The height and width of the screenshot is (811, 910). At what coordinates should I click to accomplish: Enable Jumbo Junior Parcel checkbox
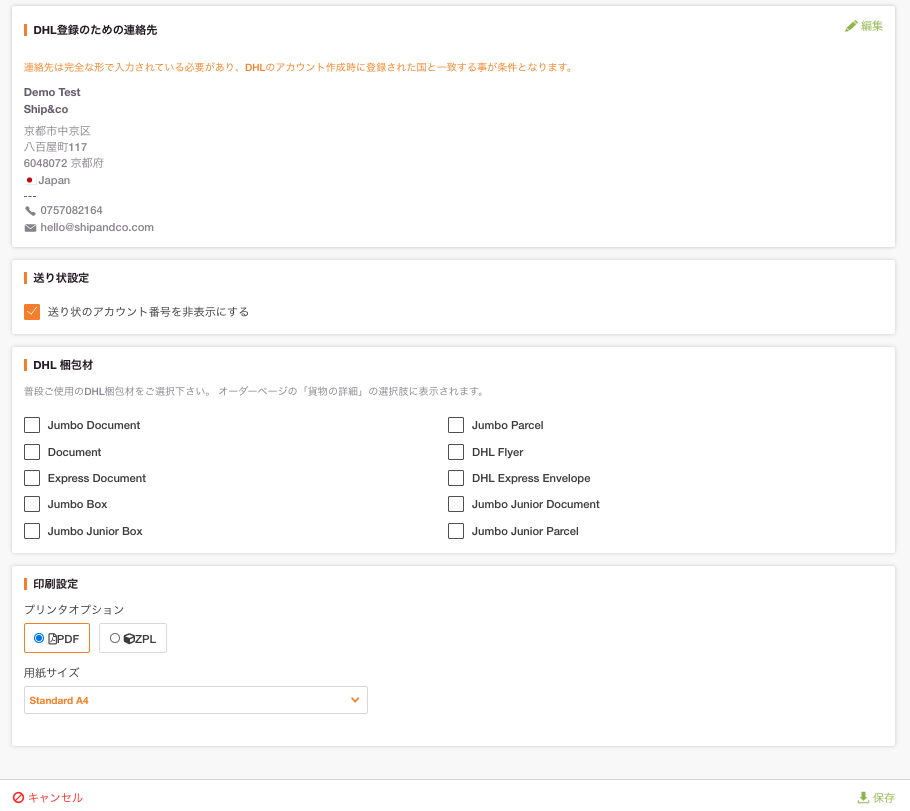(456, 531)
